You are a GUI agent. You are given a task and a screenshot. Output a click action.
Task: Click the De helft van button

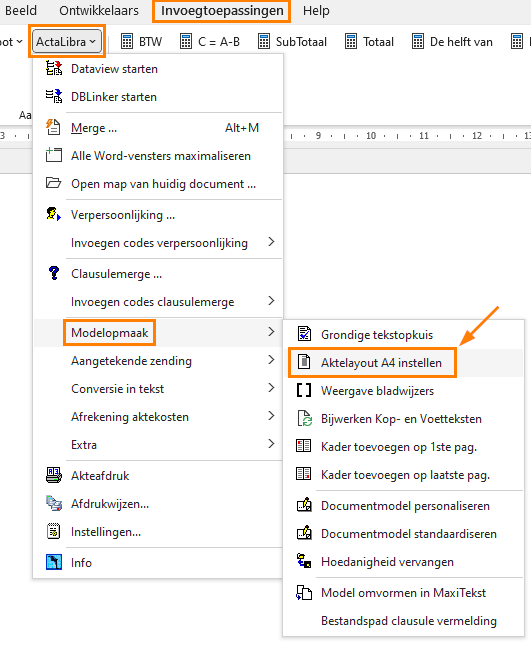452,42
